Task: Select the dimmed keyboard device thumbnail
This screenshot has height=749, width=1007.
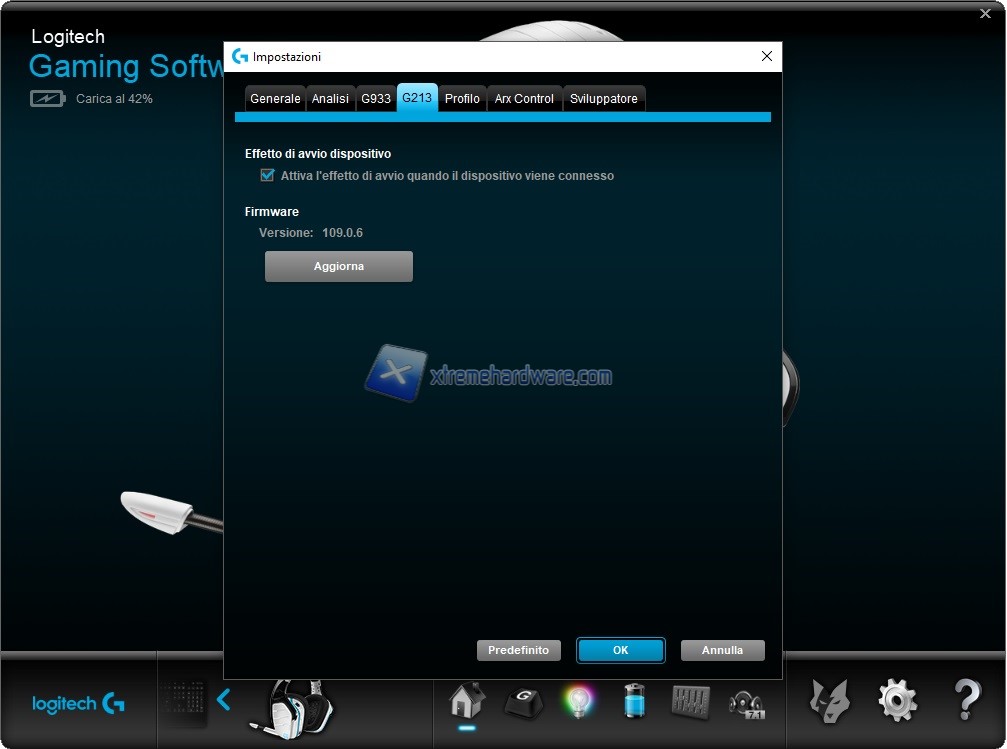Action: 184,701
